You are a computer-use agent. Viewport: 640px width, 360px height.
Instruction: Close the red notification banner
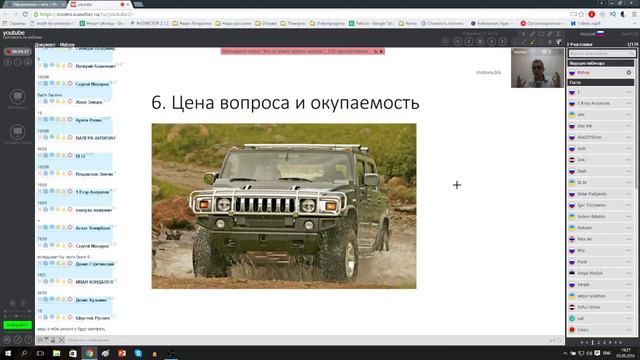pos(381,51)
